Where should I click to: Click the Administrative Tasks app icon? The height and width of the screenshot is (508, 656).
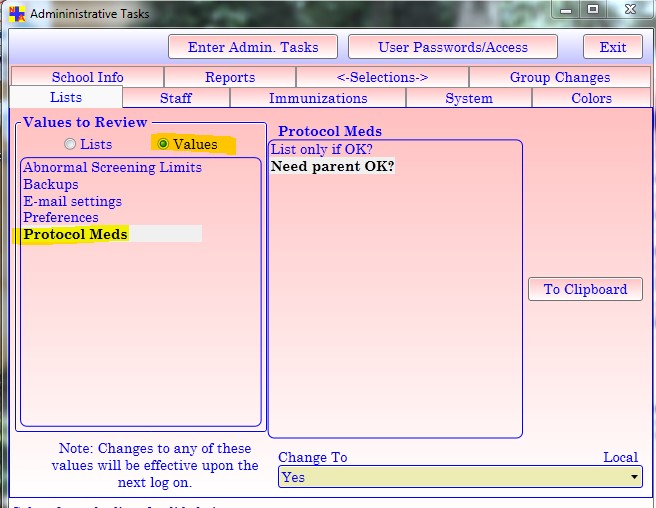(17, 13)
